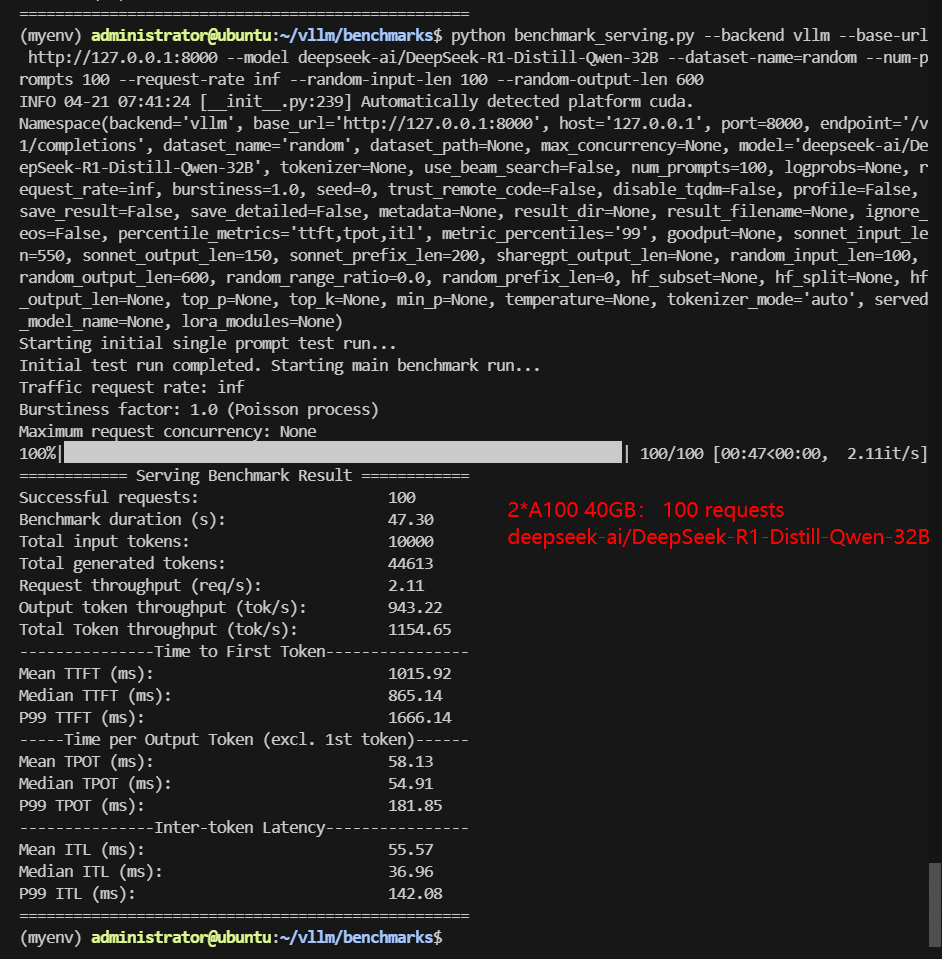Select Mean TPOT value 58.13
The height and width of the screenshot is (959, 942).
pos(410,761)
